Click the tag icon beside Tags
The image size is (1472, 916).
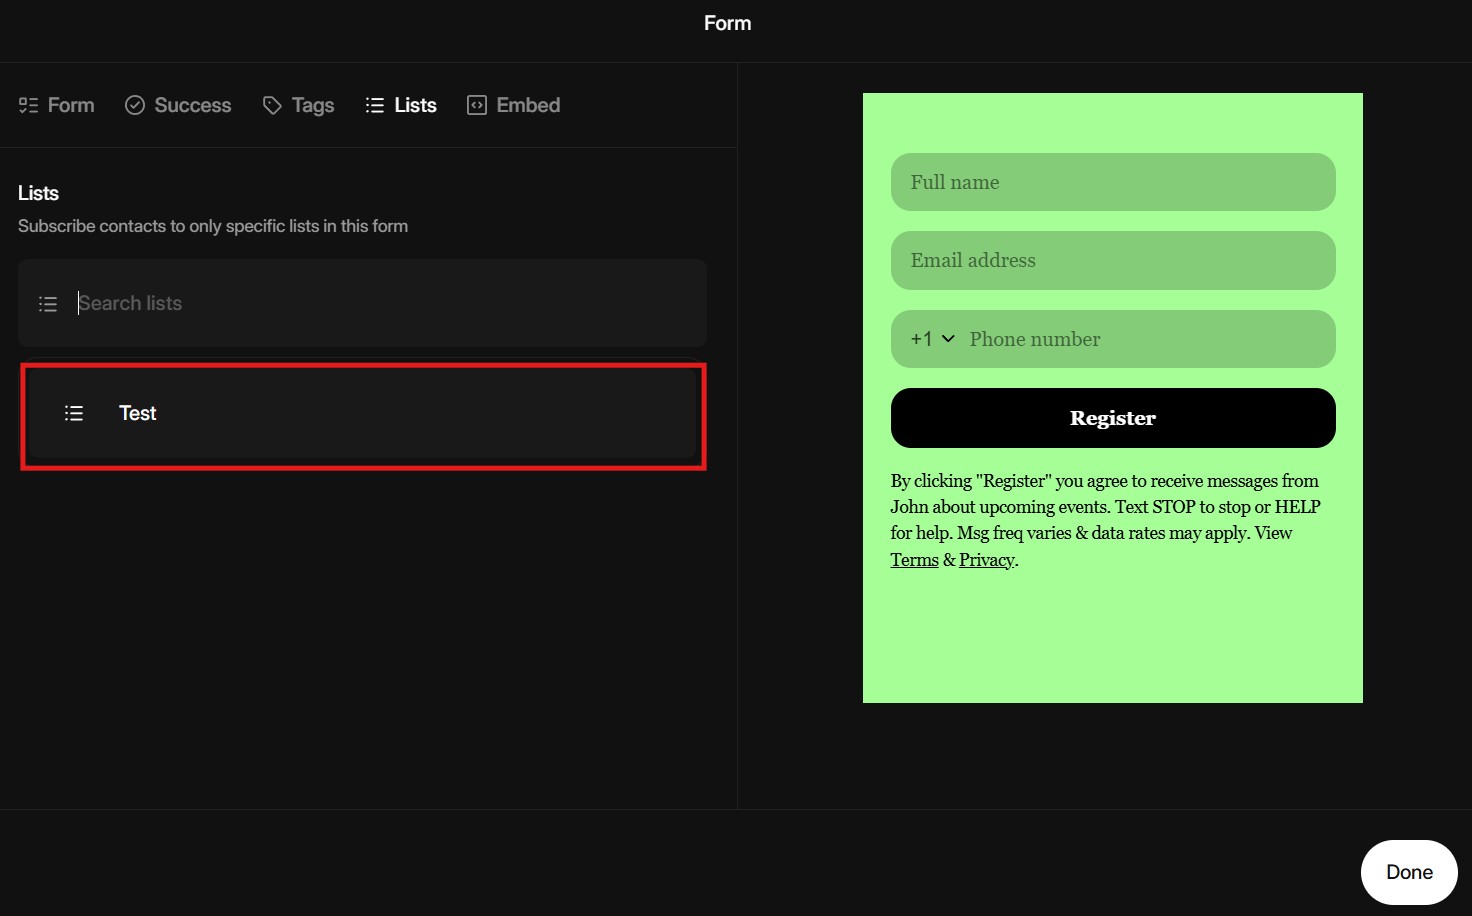[272, 105]
